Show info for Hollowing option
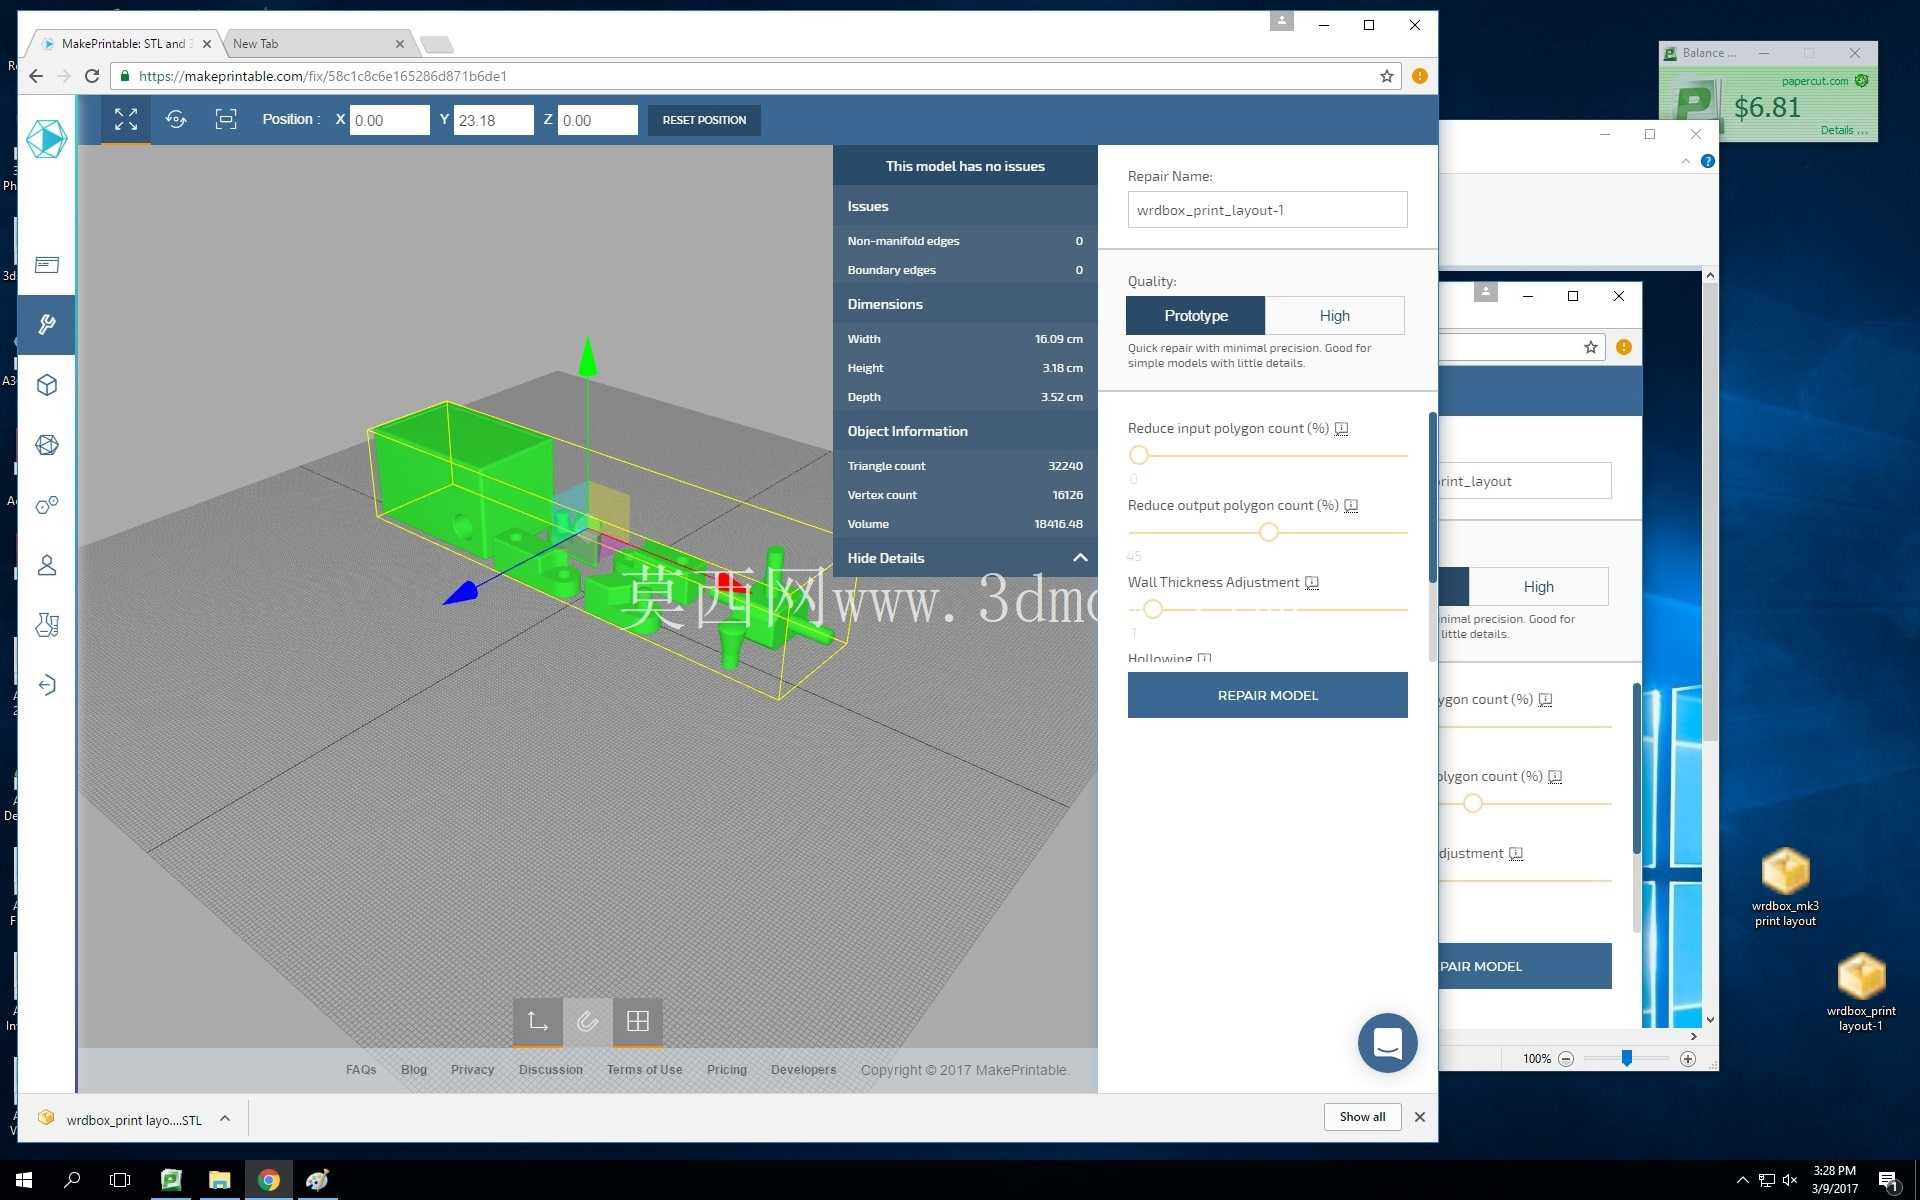 tap(1205, 658)
